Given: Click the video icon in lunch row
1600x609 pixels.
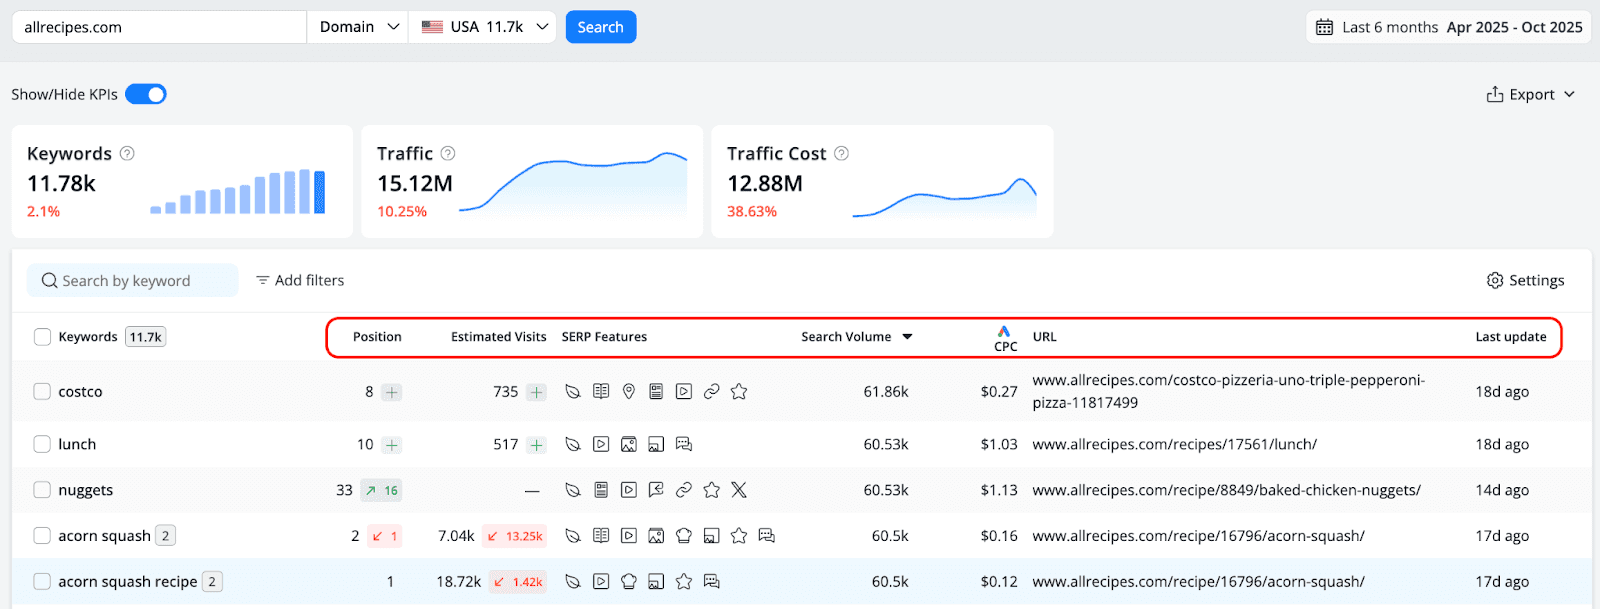Looking at the screenshot, I should click(601, 444).
